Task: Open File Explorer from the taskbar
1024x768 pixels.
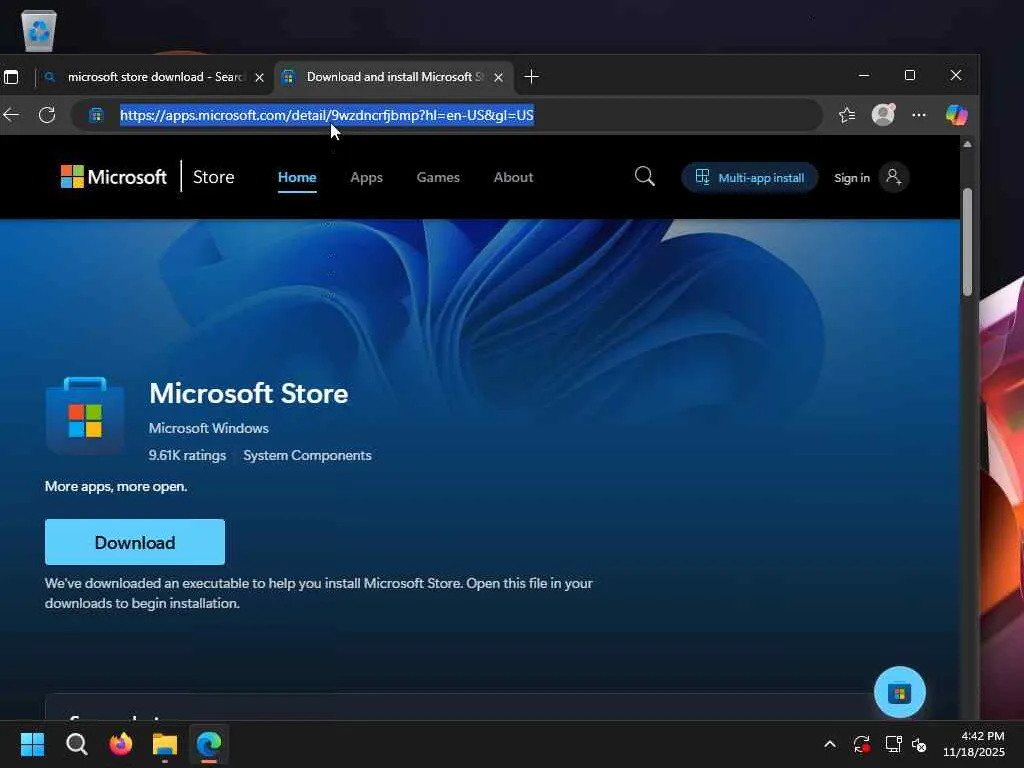Action: (x=165, y=744)
